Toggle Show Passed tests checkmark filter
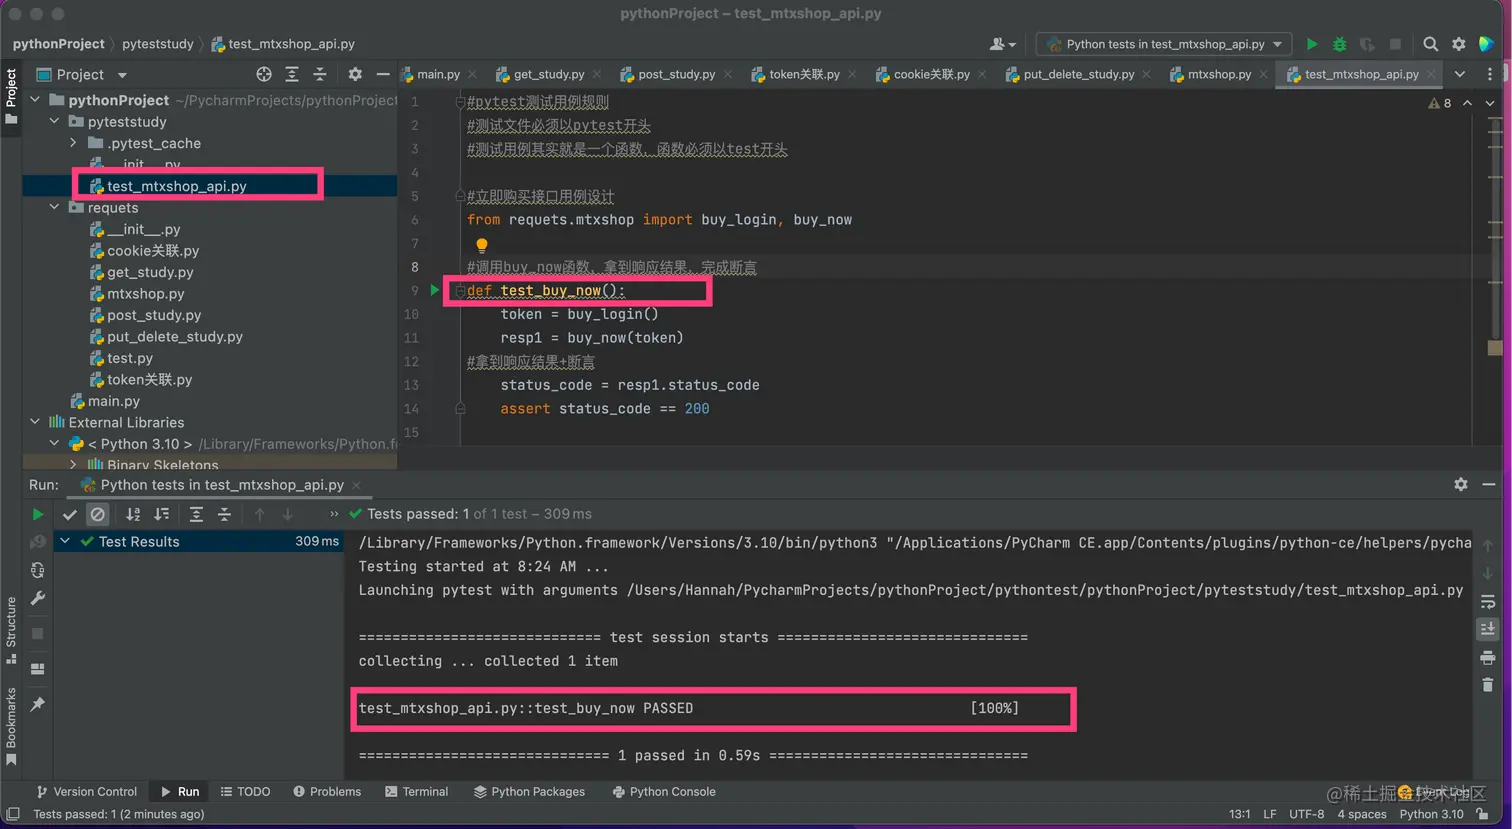Screen dimensions: 1512x829 click(x=69, y=514)
